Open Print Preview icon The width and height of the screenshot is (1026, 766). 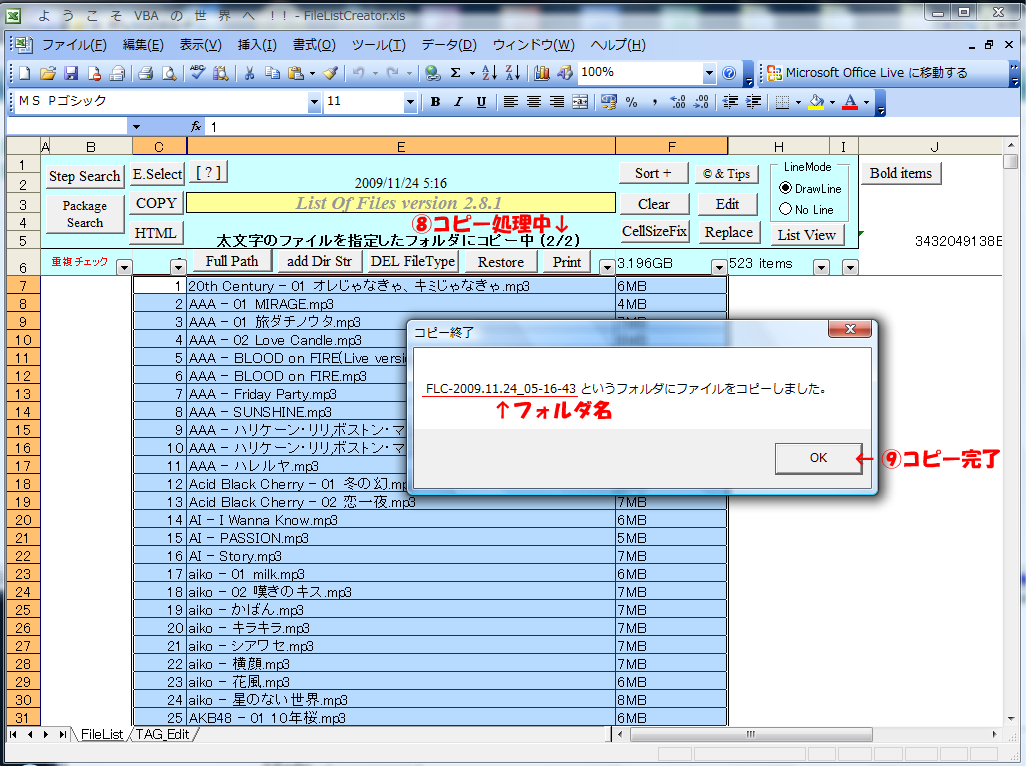pos(169,73)
